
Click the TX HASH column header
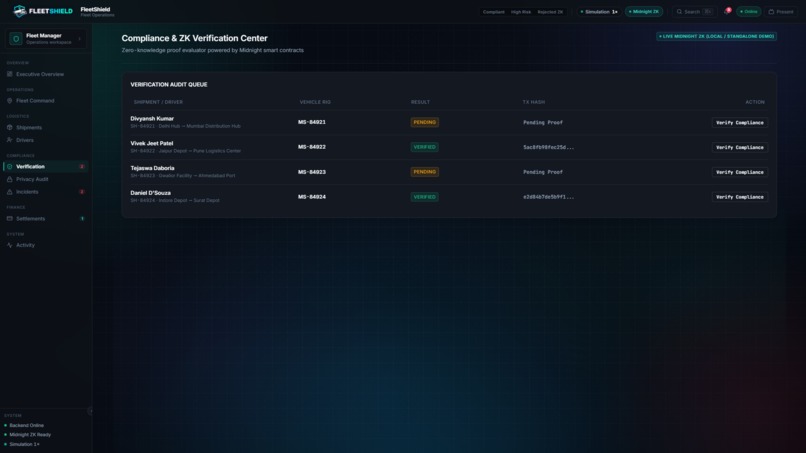tap(534, 102)
